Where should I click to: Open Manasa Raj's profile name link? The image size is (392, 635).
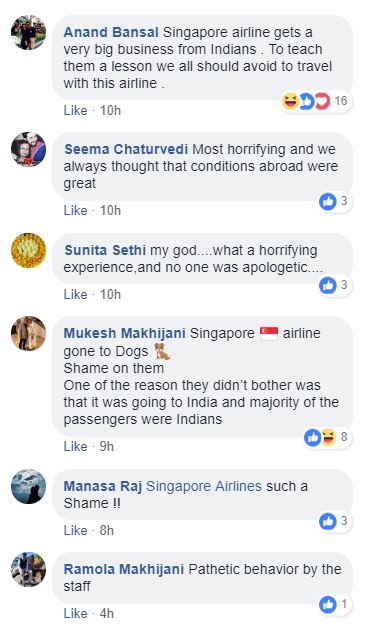[102, 486]
